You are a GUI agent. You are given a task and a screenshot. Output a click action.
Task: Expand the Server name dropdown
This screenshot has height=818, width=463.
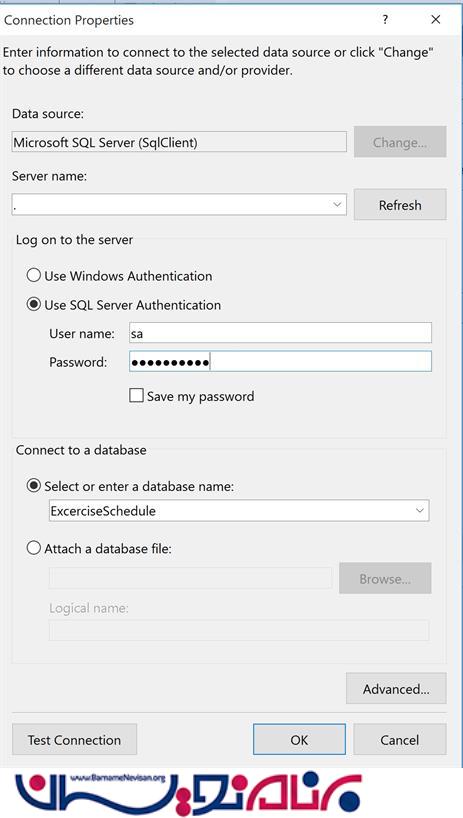point(337,204)
